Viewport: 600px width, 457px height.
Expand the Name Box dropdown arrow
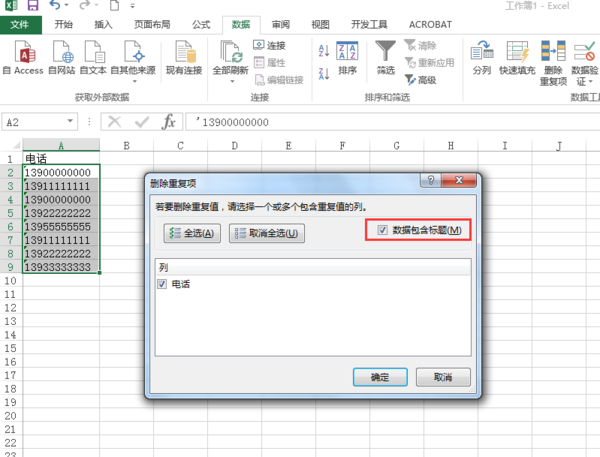coord(70,121)
